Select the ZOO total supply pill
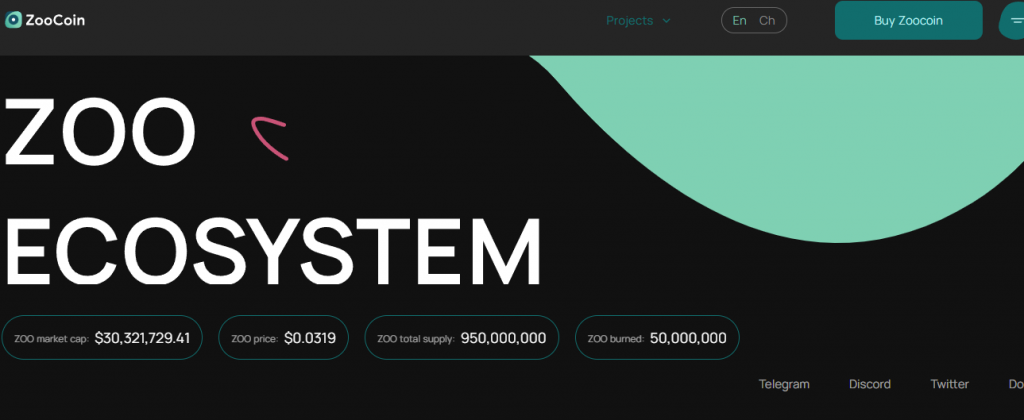Viewport: 1024px width, 420px height. pos(462,338)
